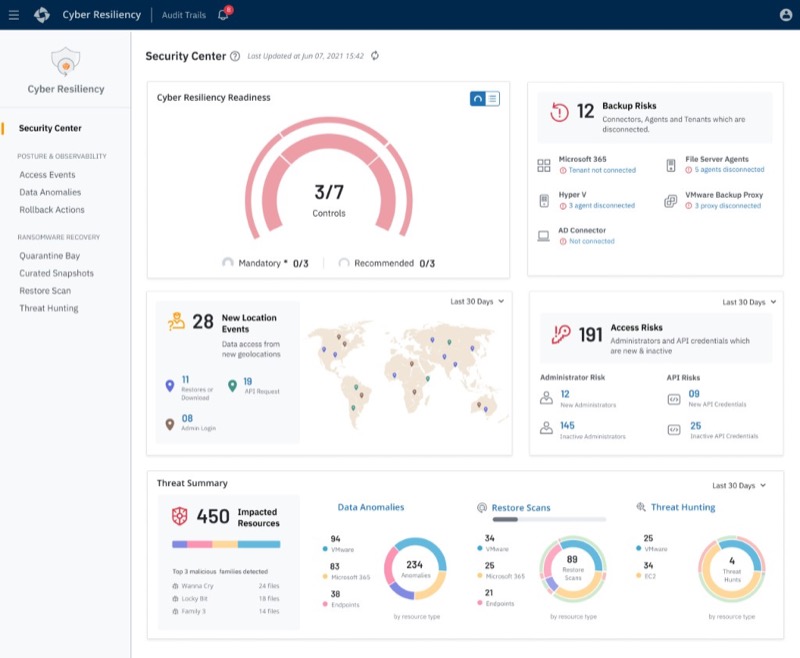This screenshot has height=658, width=800.
Task: Click the Cyber Resiliency logo icon in header
Action: point(42,15)
